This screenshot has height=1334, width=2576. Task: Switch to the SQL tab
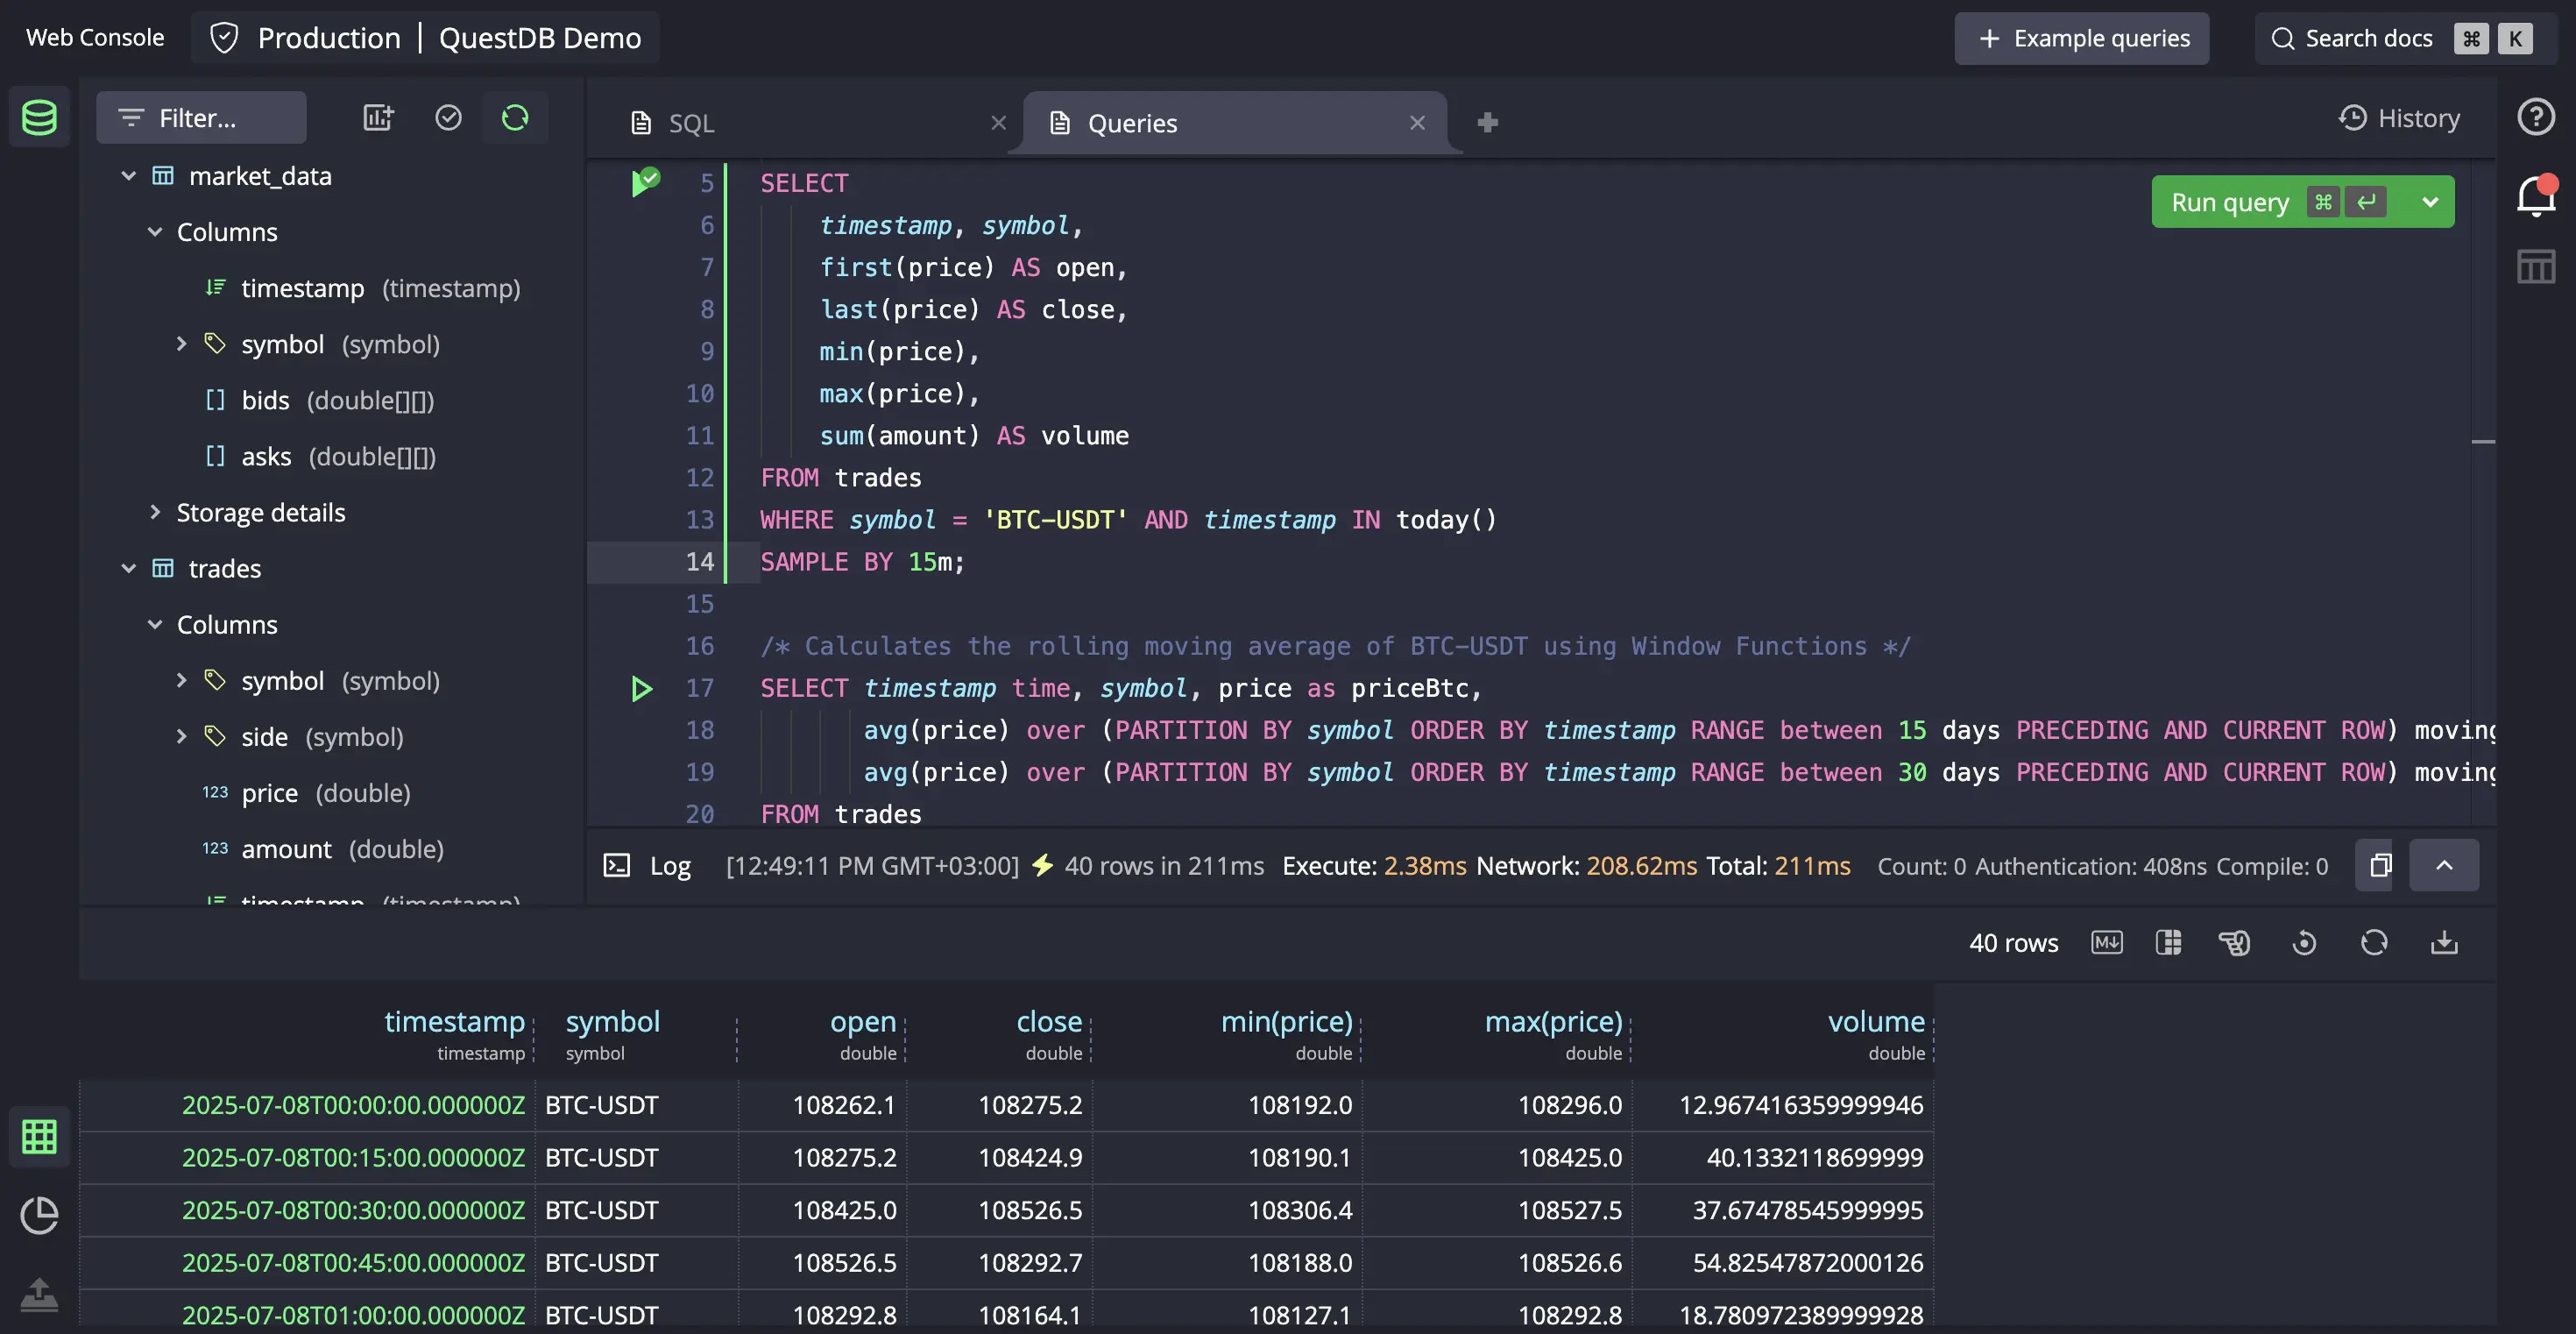[x=692, y=122]
